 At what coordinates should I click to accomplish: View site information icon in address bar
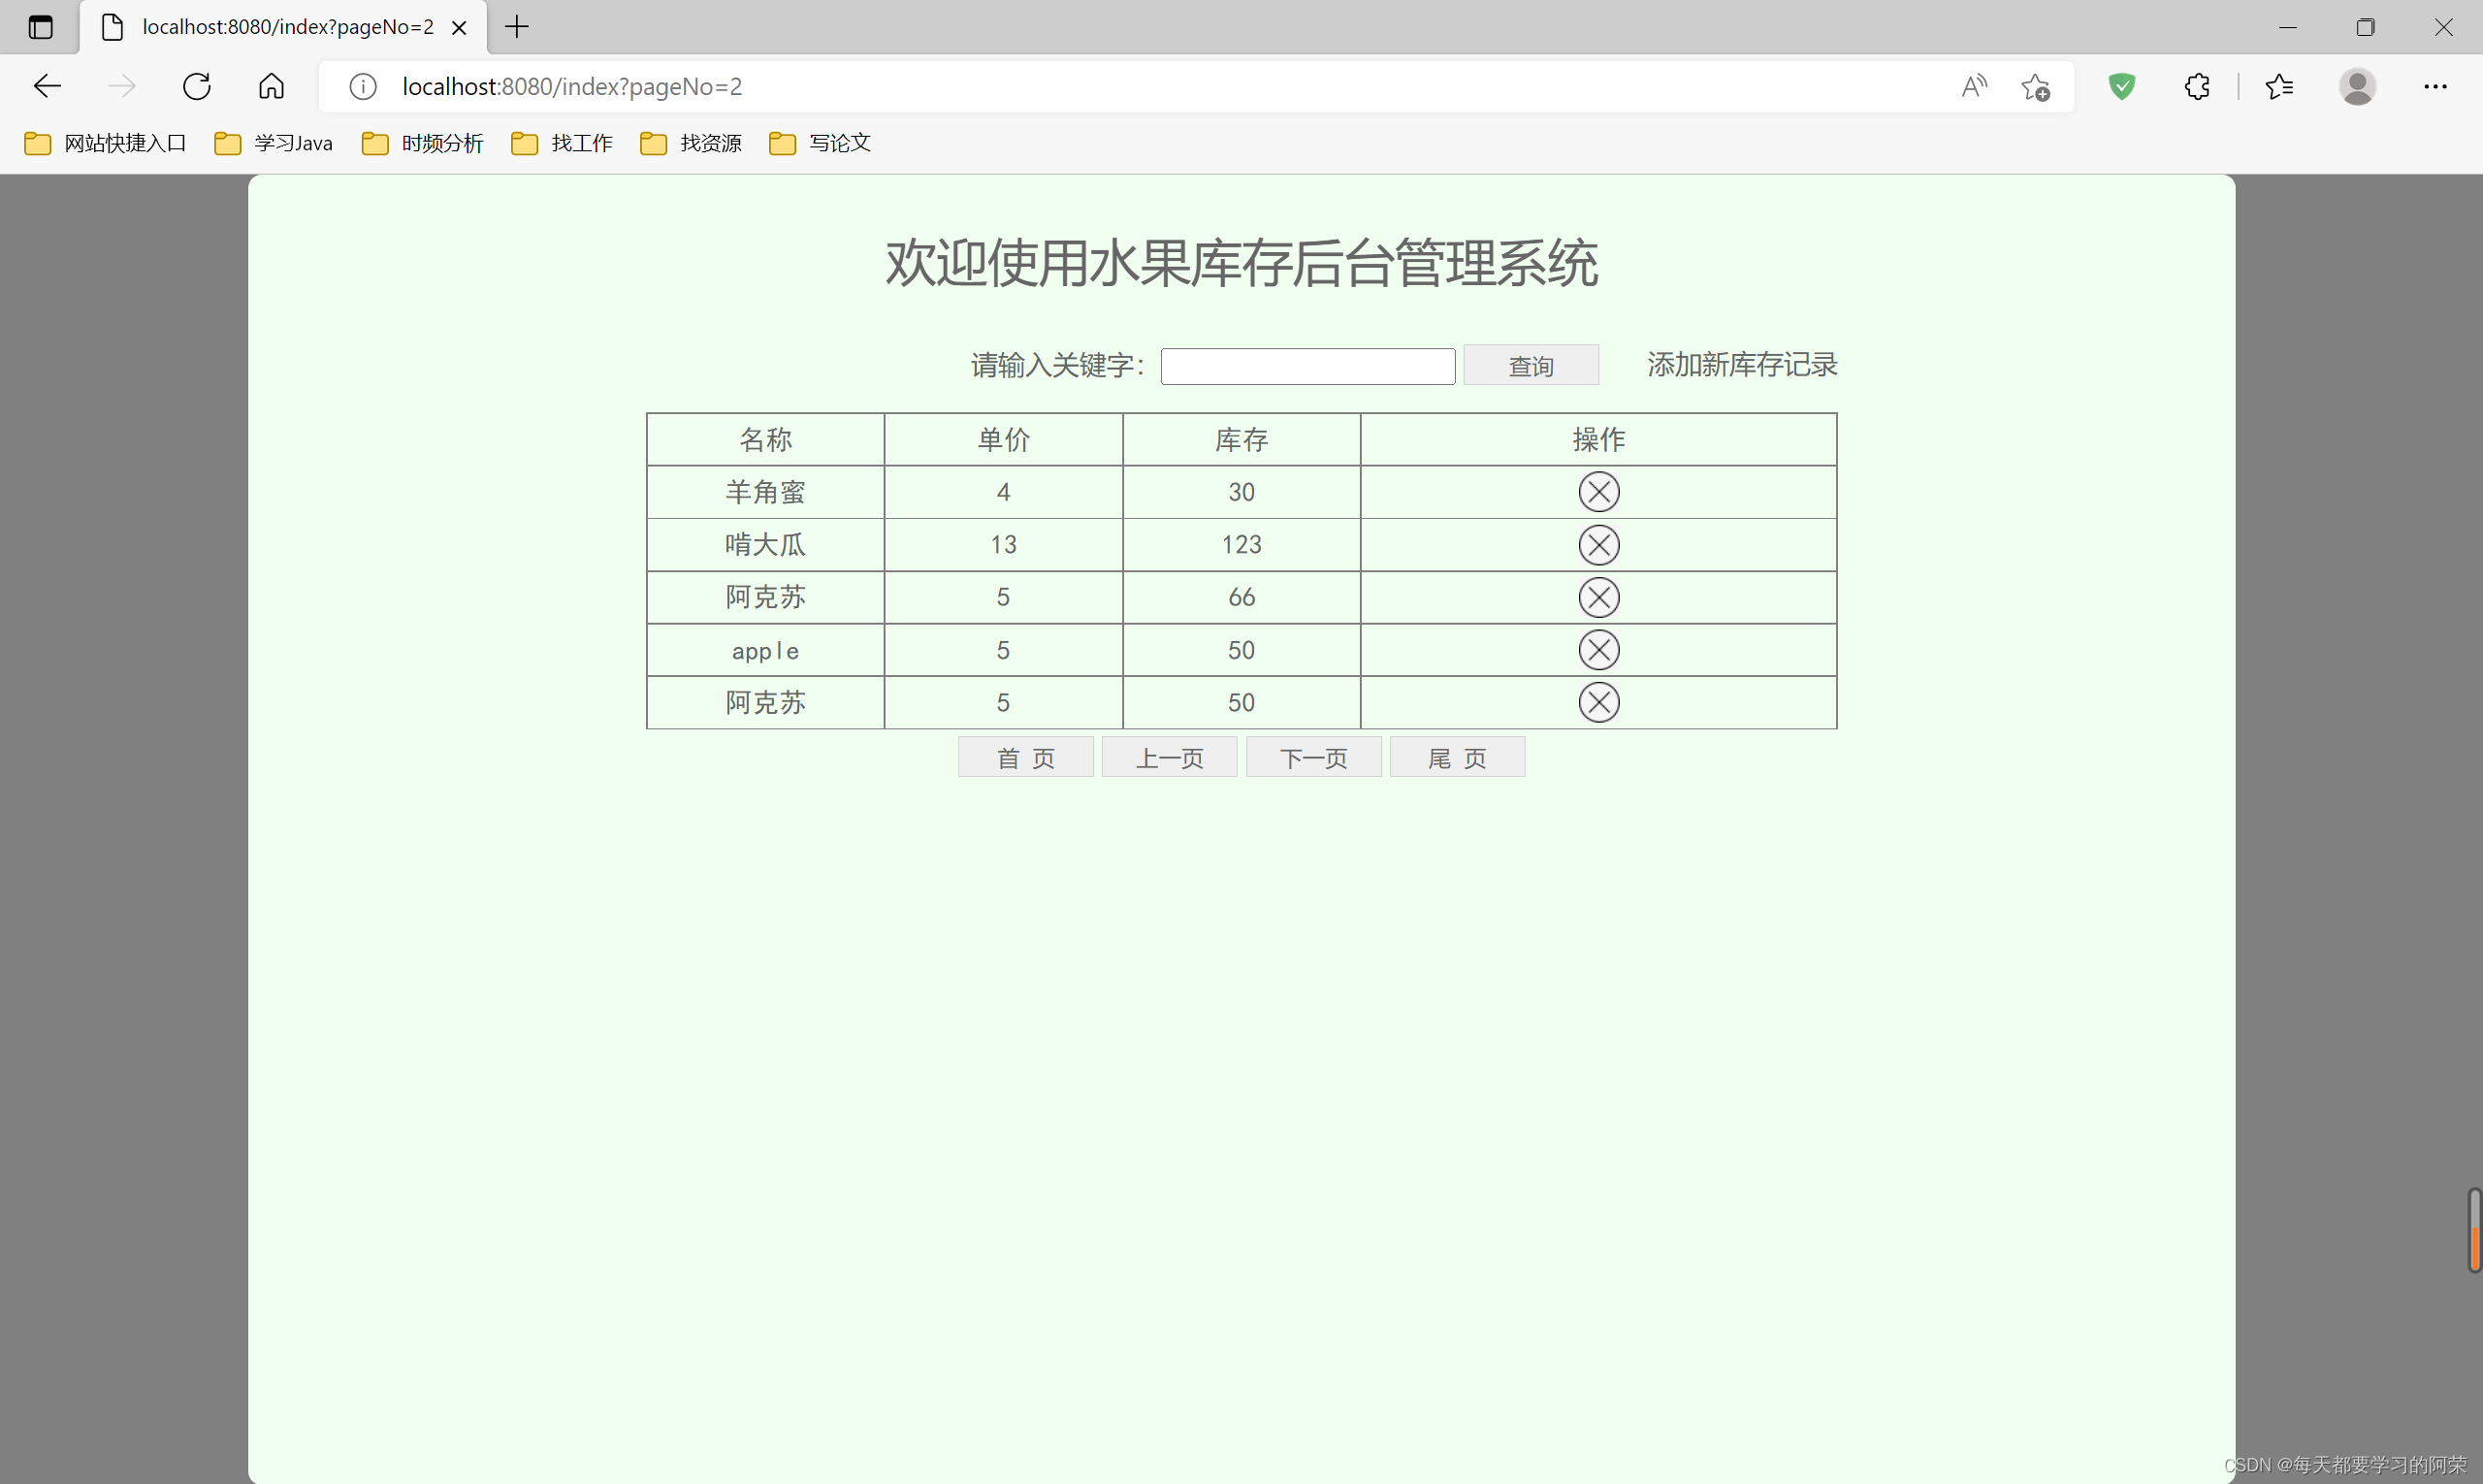click(363, 87)
